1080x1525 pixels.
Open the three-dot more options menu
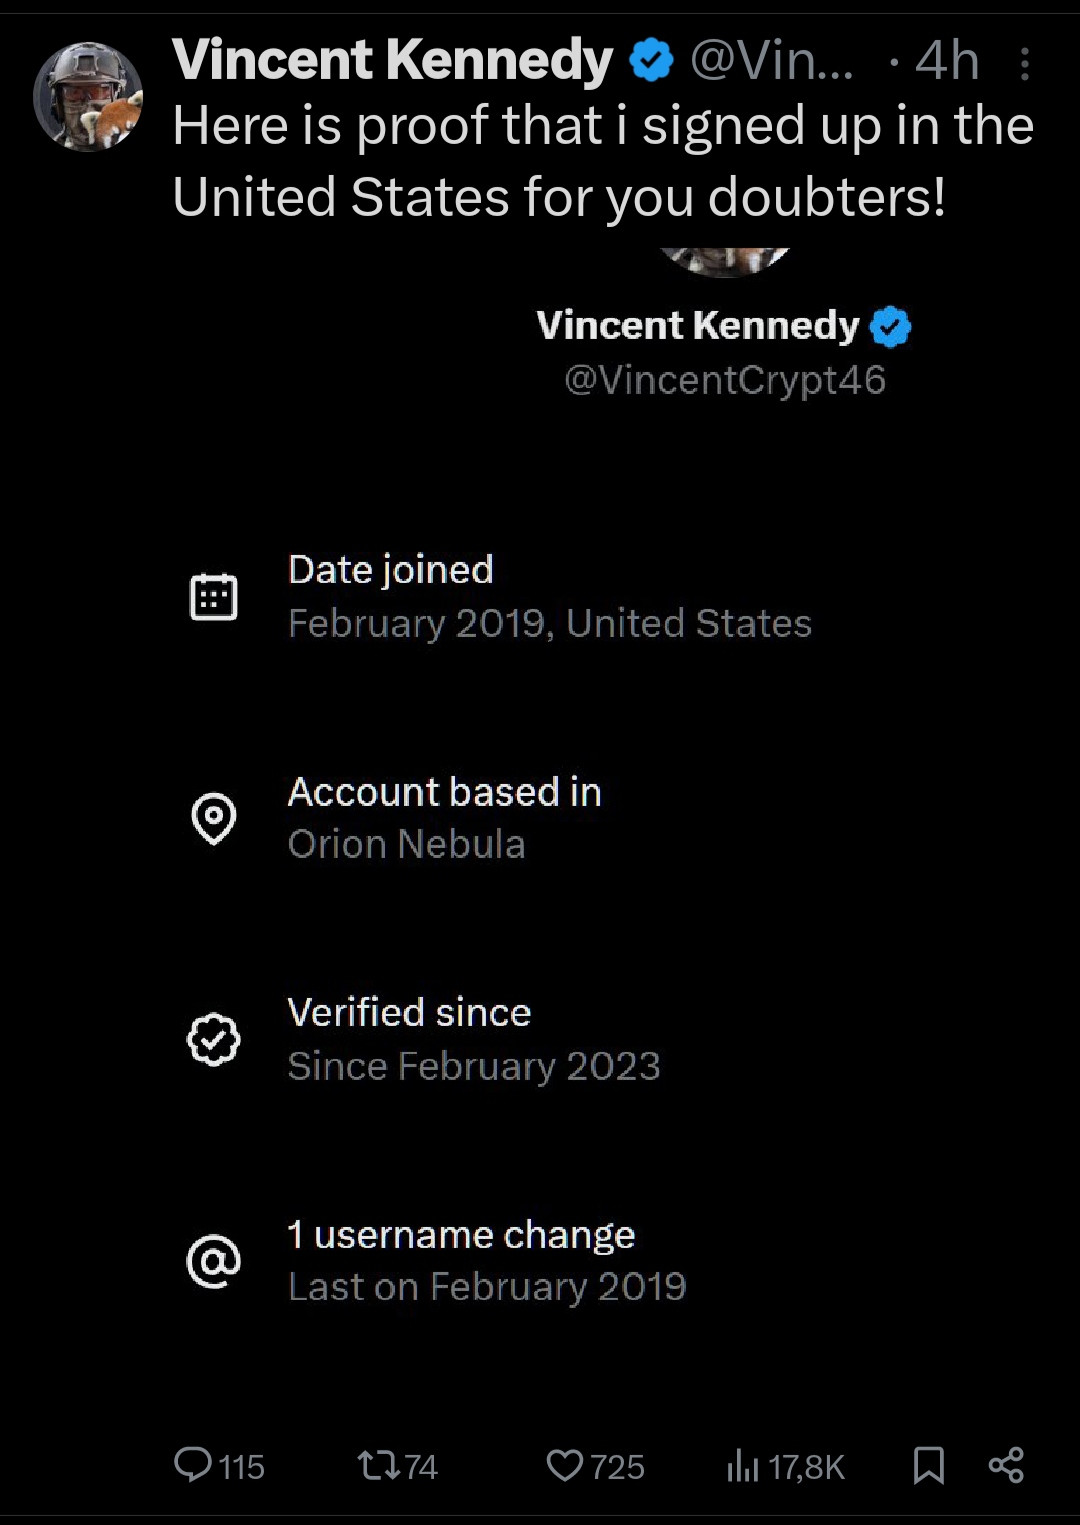point(1024,65)
